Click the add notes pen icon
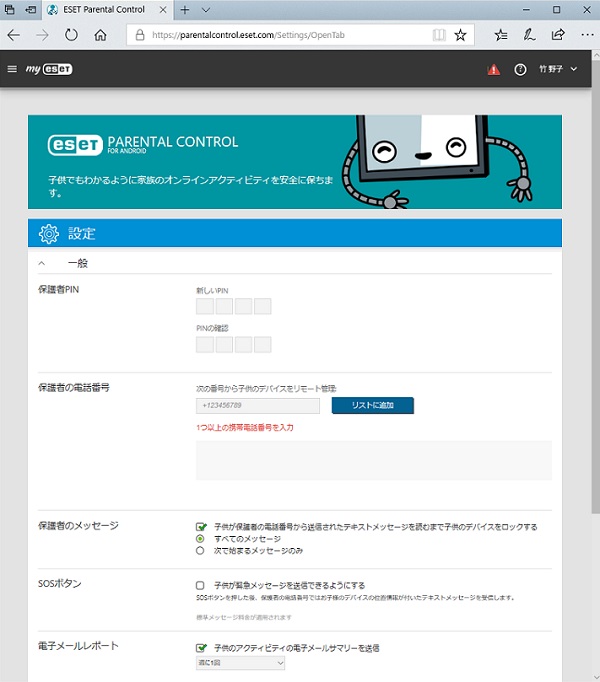This screenshot has height=682, width=600. pyautogui.click(x=529, y=35)
